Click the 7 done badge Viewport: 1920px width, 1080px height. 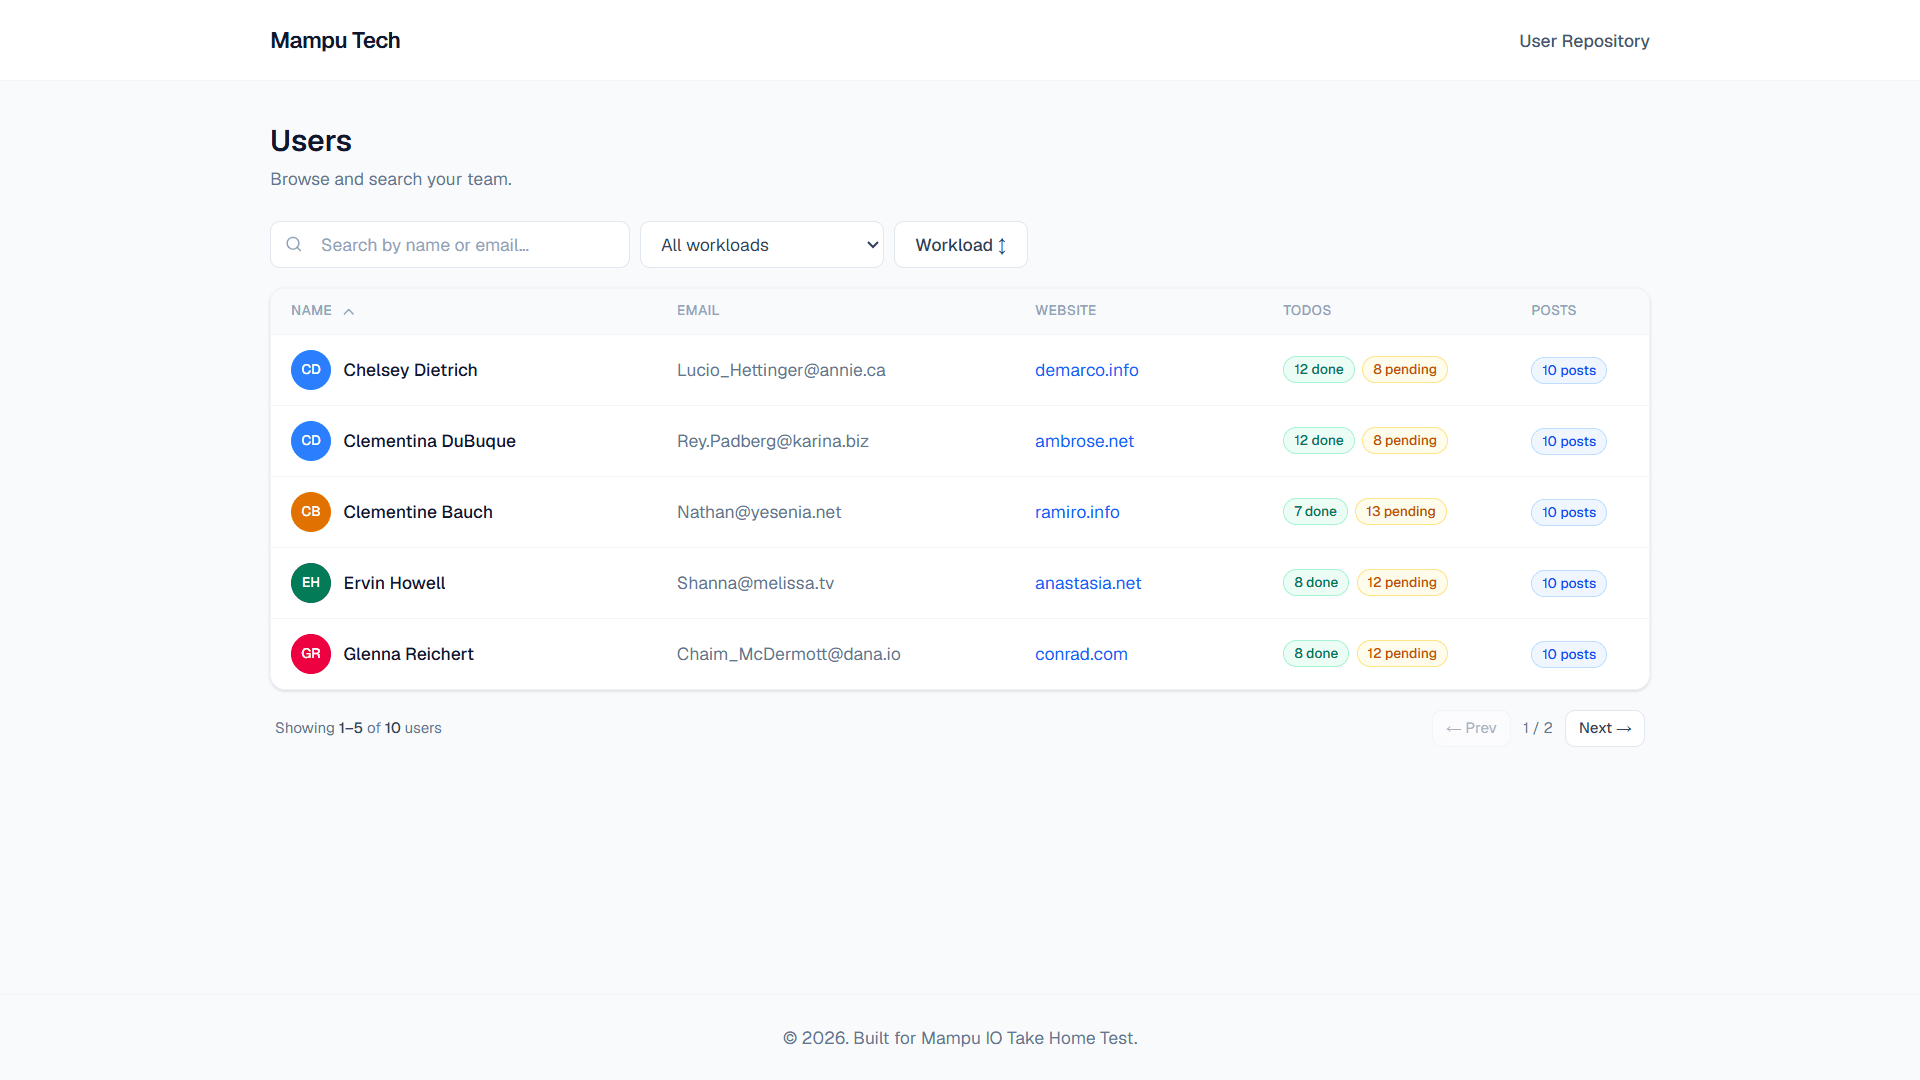(1315, 512)
